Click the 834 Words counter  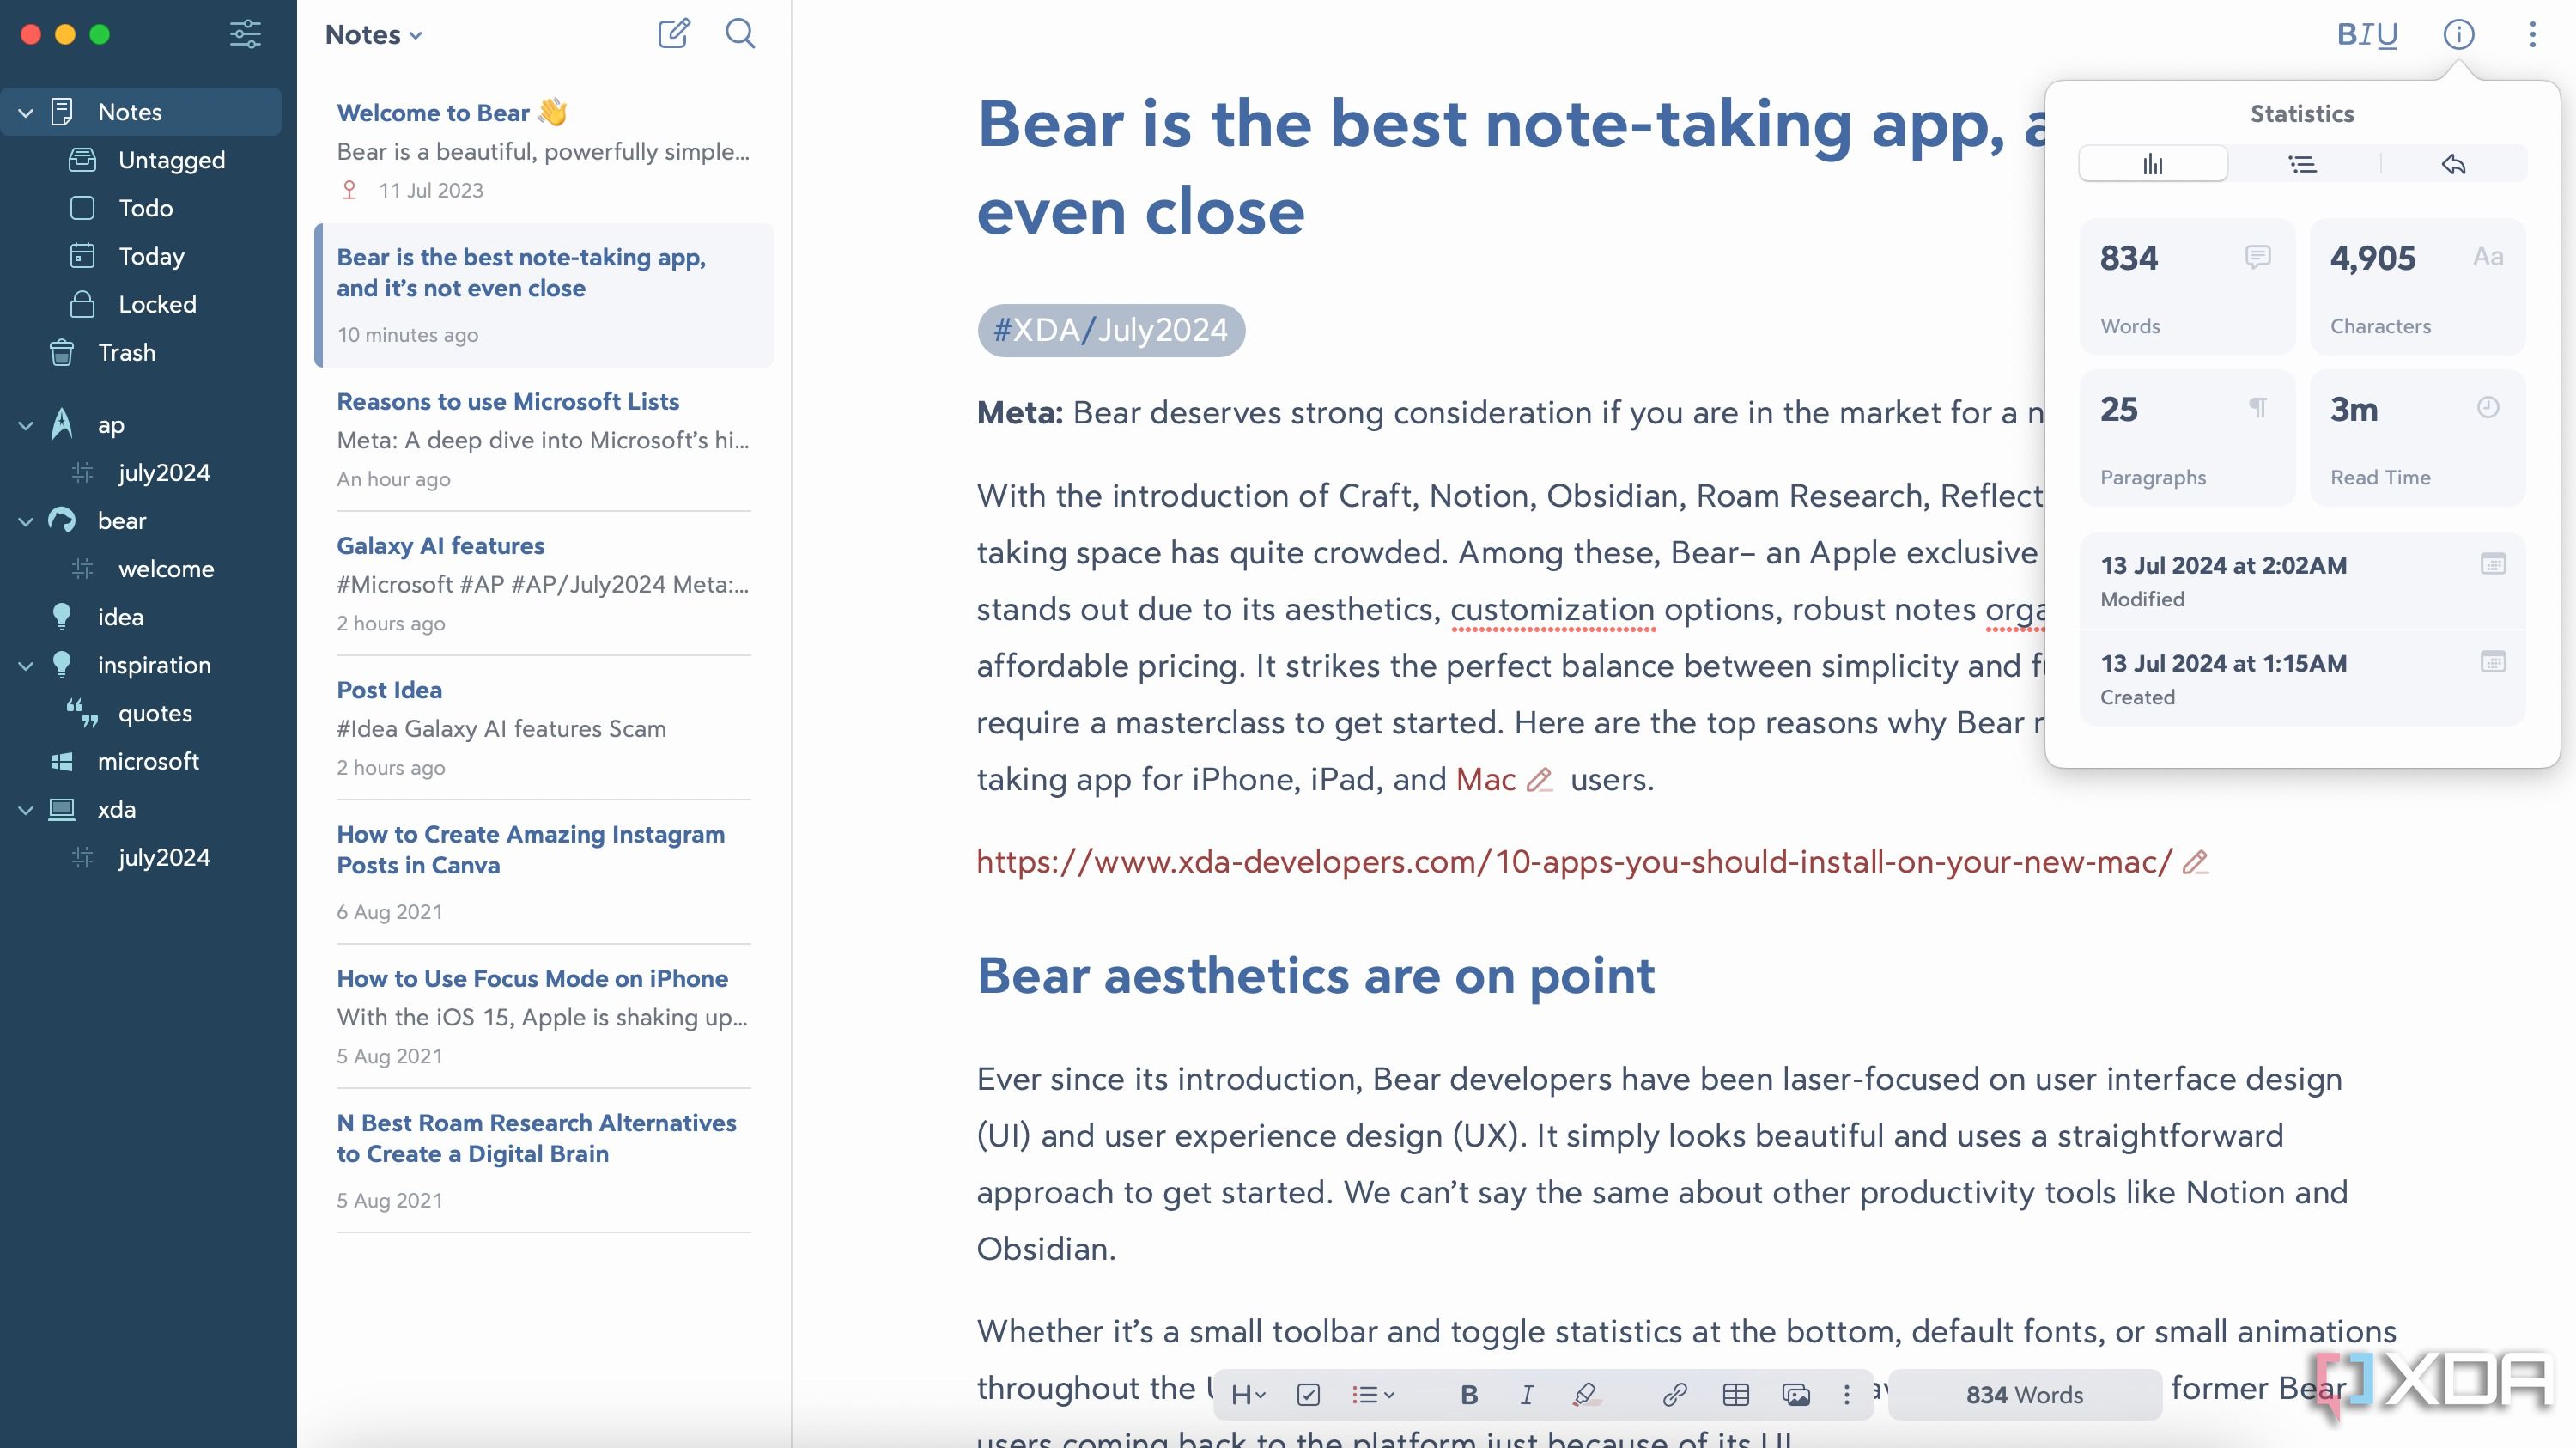click(x=2024, y=1395)
